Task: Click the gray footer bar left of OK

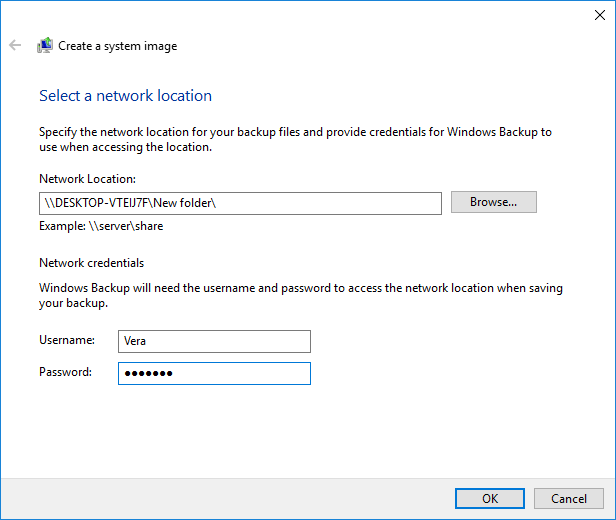Action: click(220, 498)
